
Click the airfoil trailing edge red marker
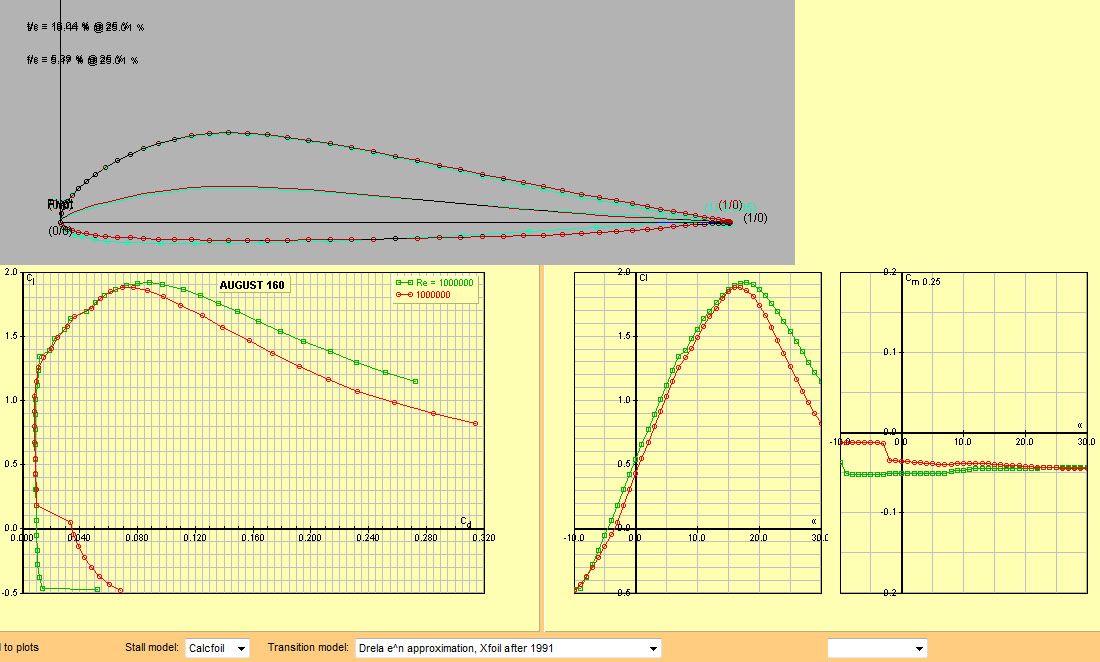729,222
